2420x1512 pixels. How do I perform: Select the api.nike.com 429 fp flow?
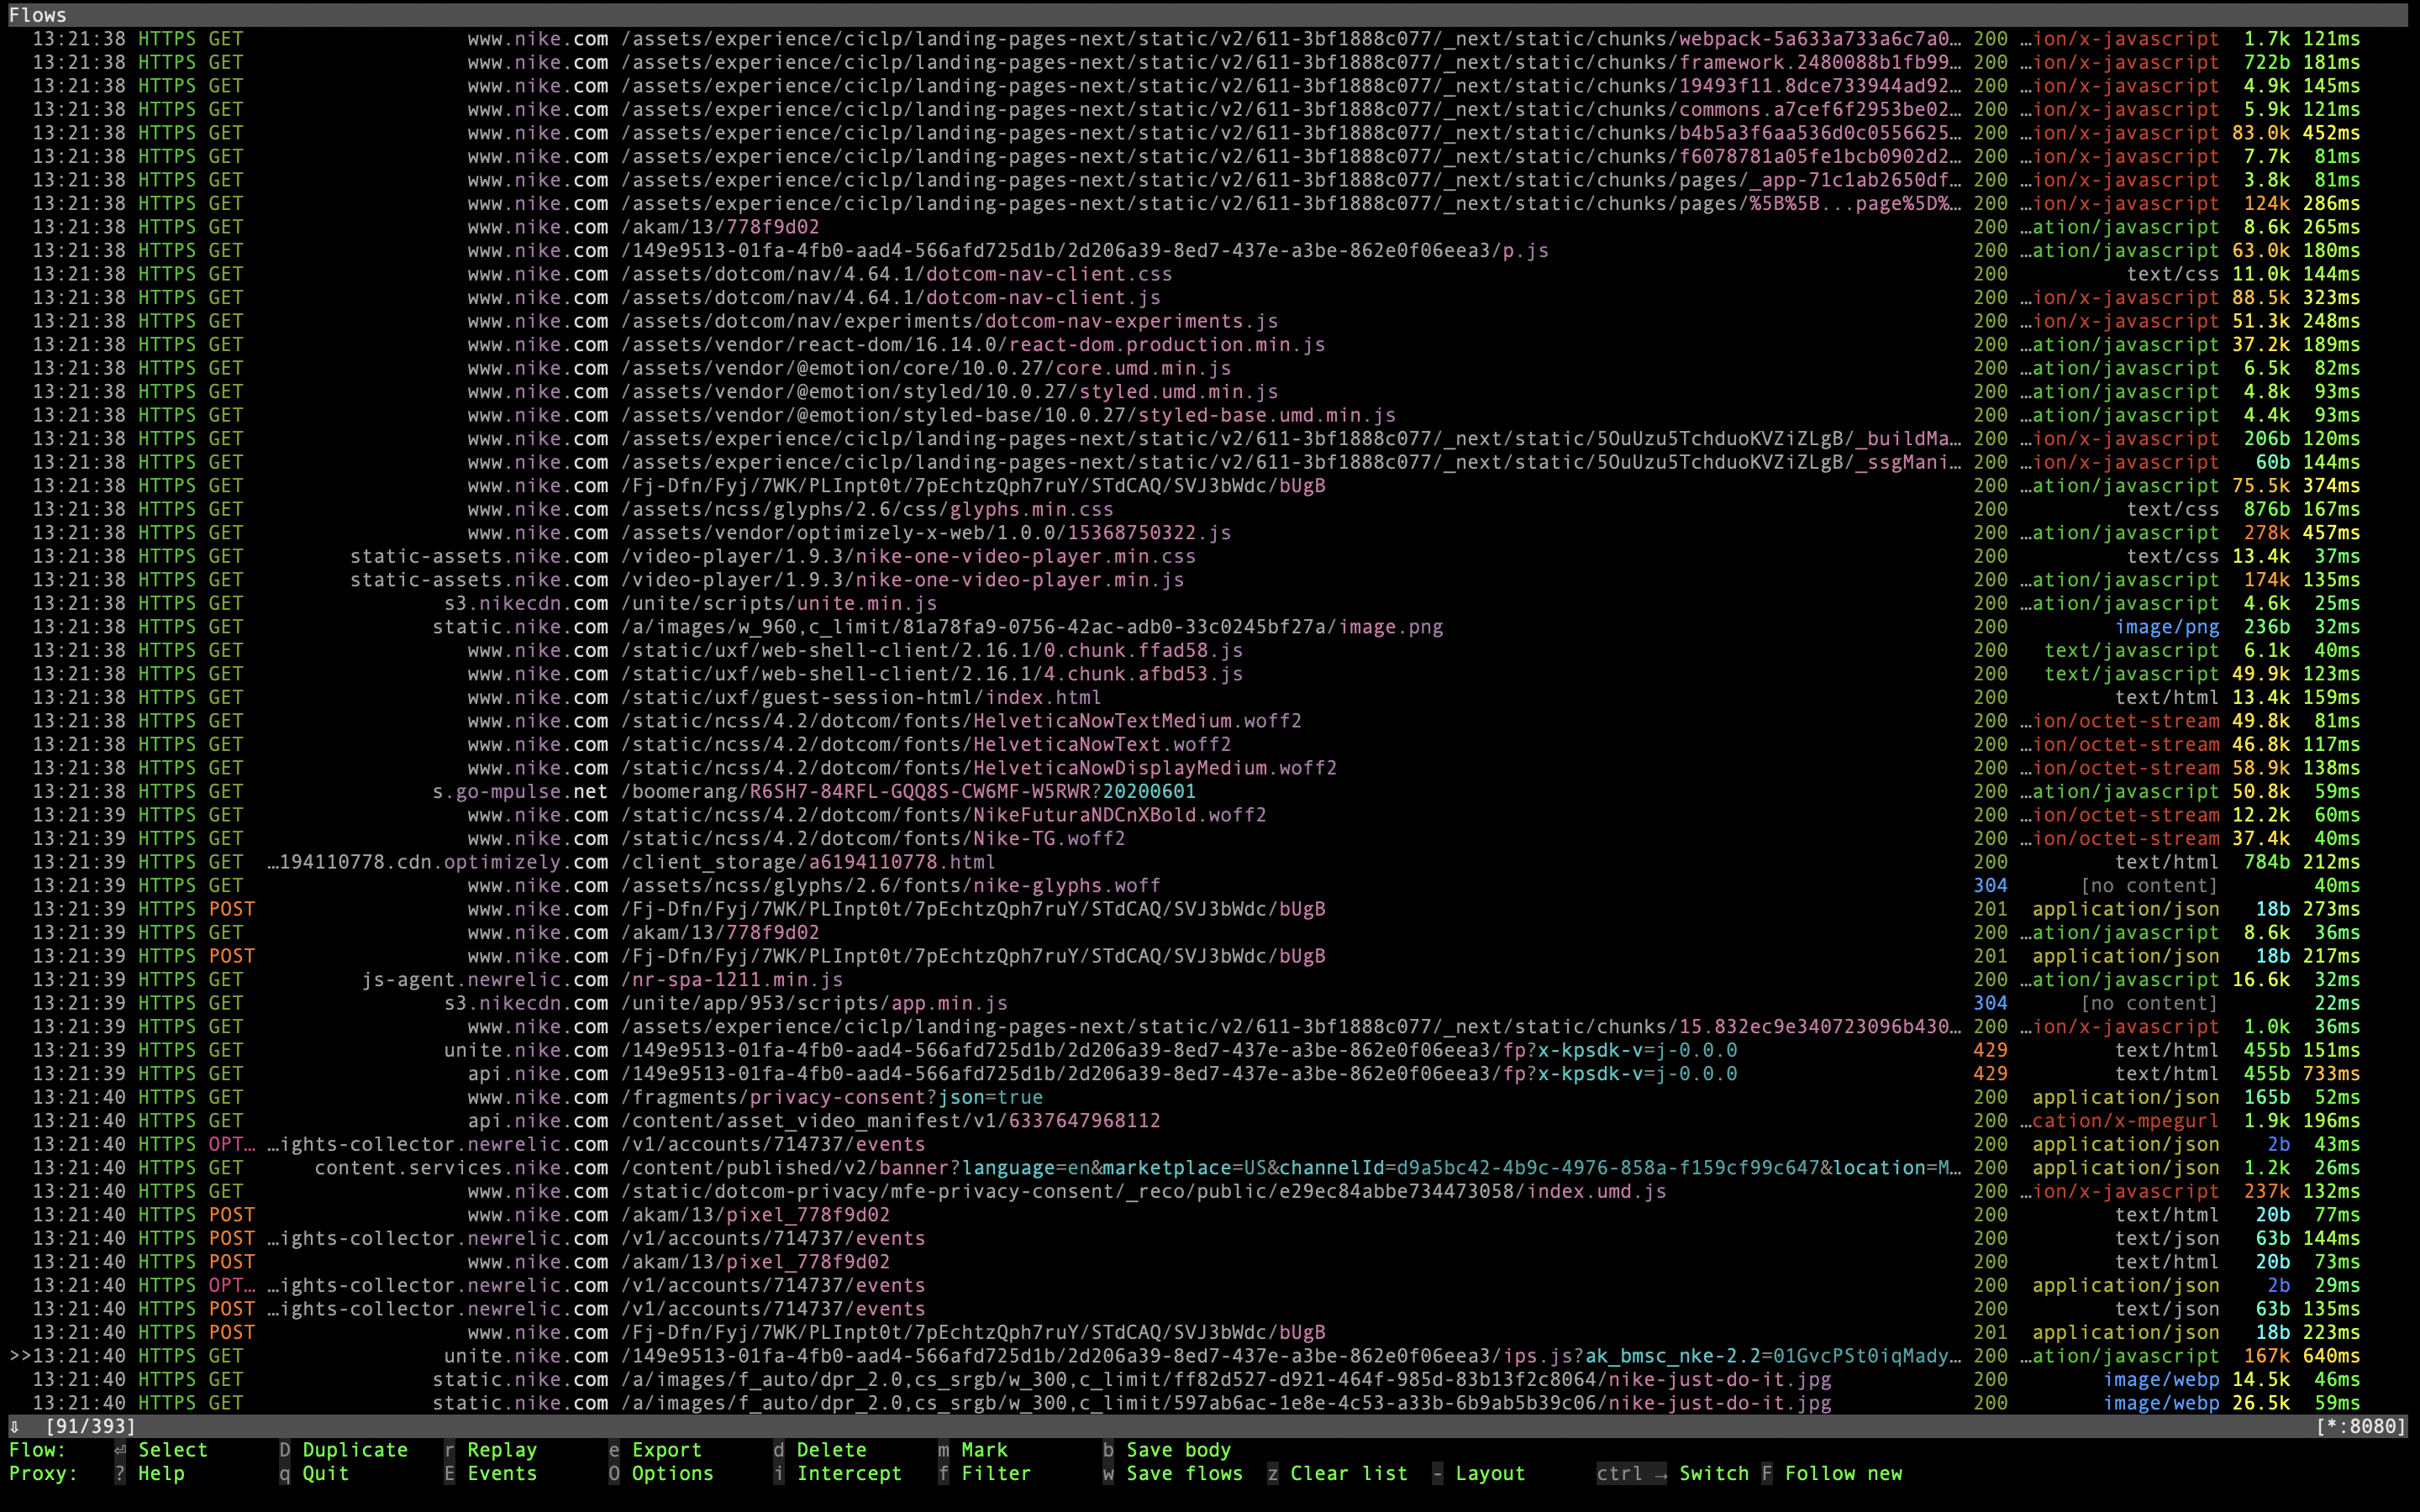pos(1210,1074)
